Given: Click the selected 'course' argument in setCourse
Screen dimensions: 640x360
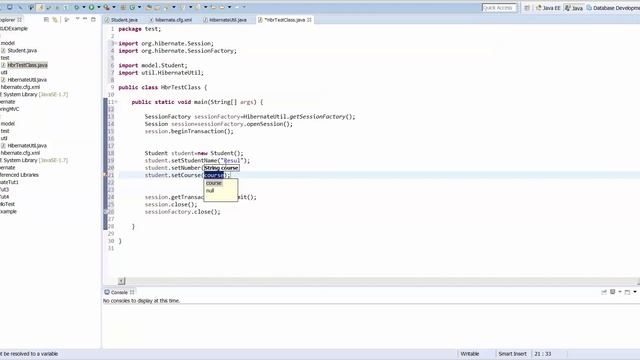Looking at the screenshot, I should [x=214, y=175].
